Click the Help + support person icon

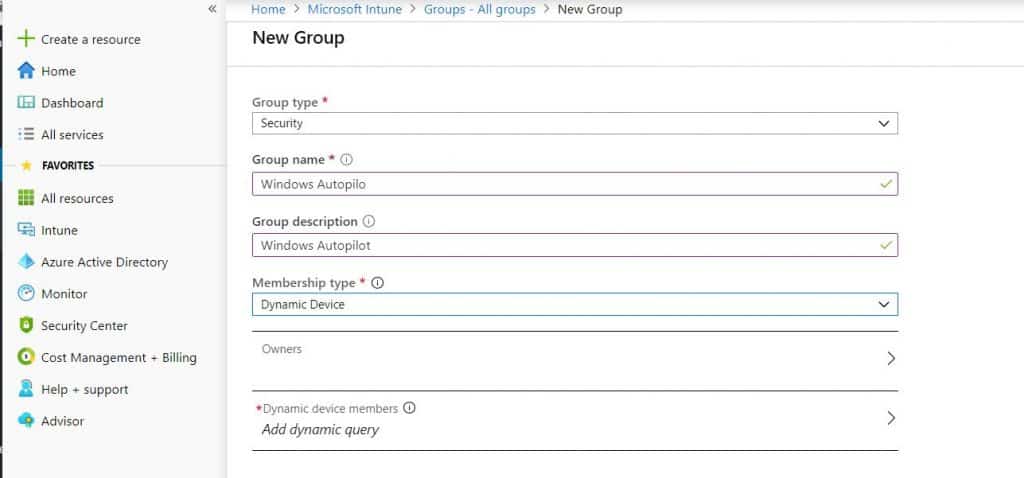click(25, 389)
